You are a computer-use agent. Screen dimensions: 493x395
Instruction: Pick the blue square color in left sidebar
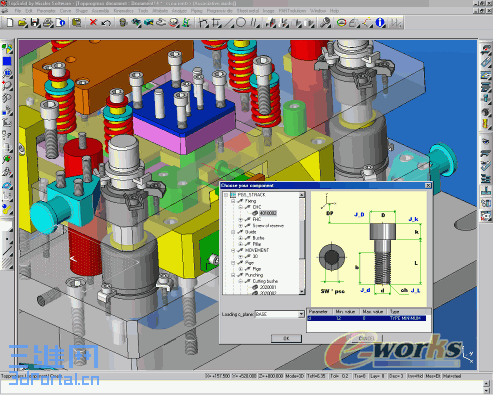coord(7,61)
